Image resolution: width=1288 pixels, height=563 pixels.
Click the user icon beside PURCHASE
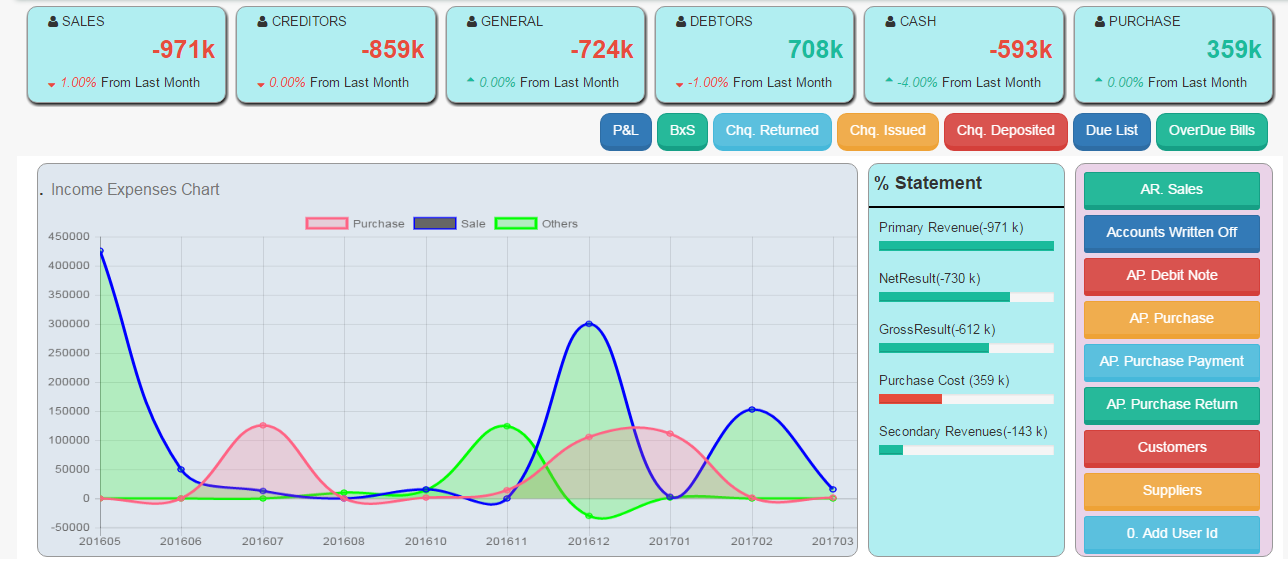pyautogui.click(x=1100, y=21)
